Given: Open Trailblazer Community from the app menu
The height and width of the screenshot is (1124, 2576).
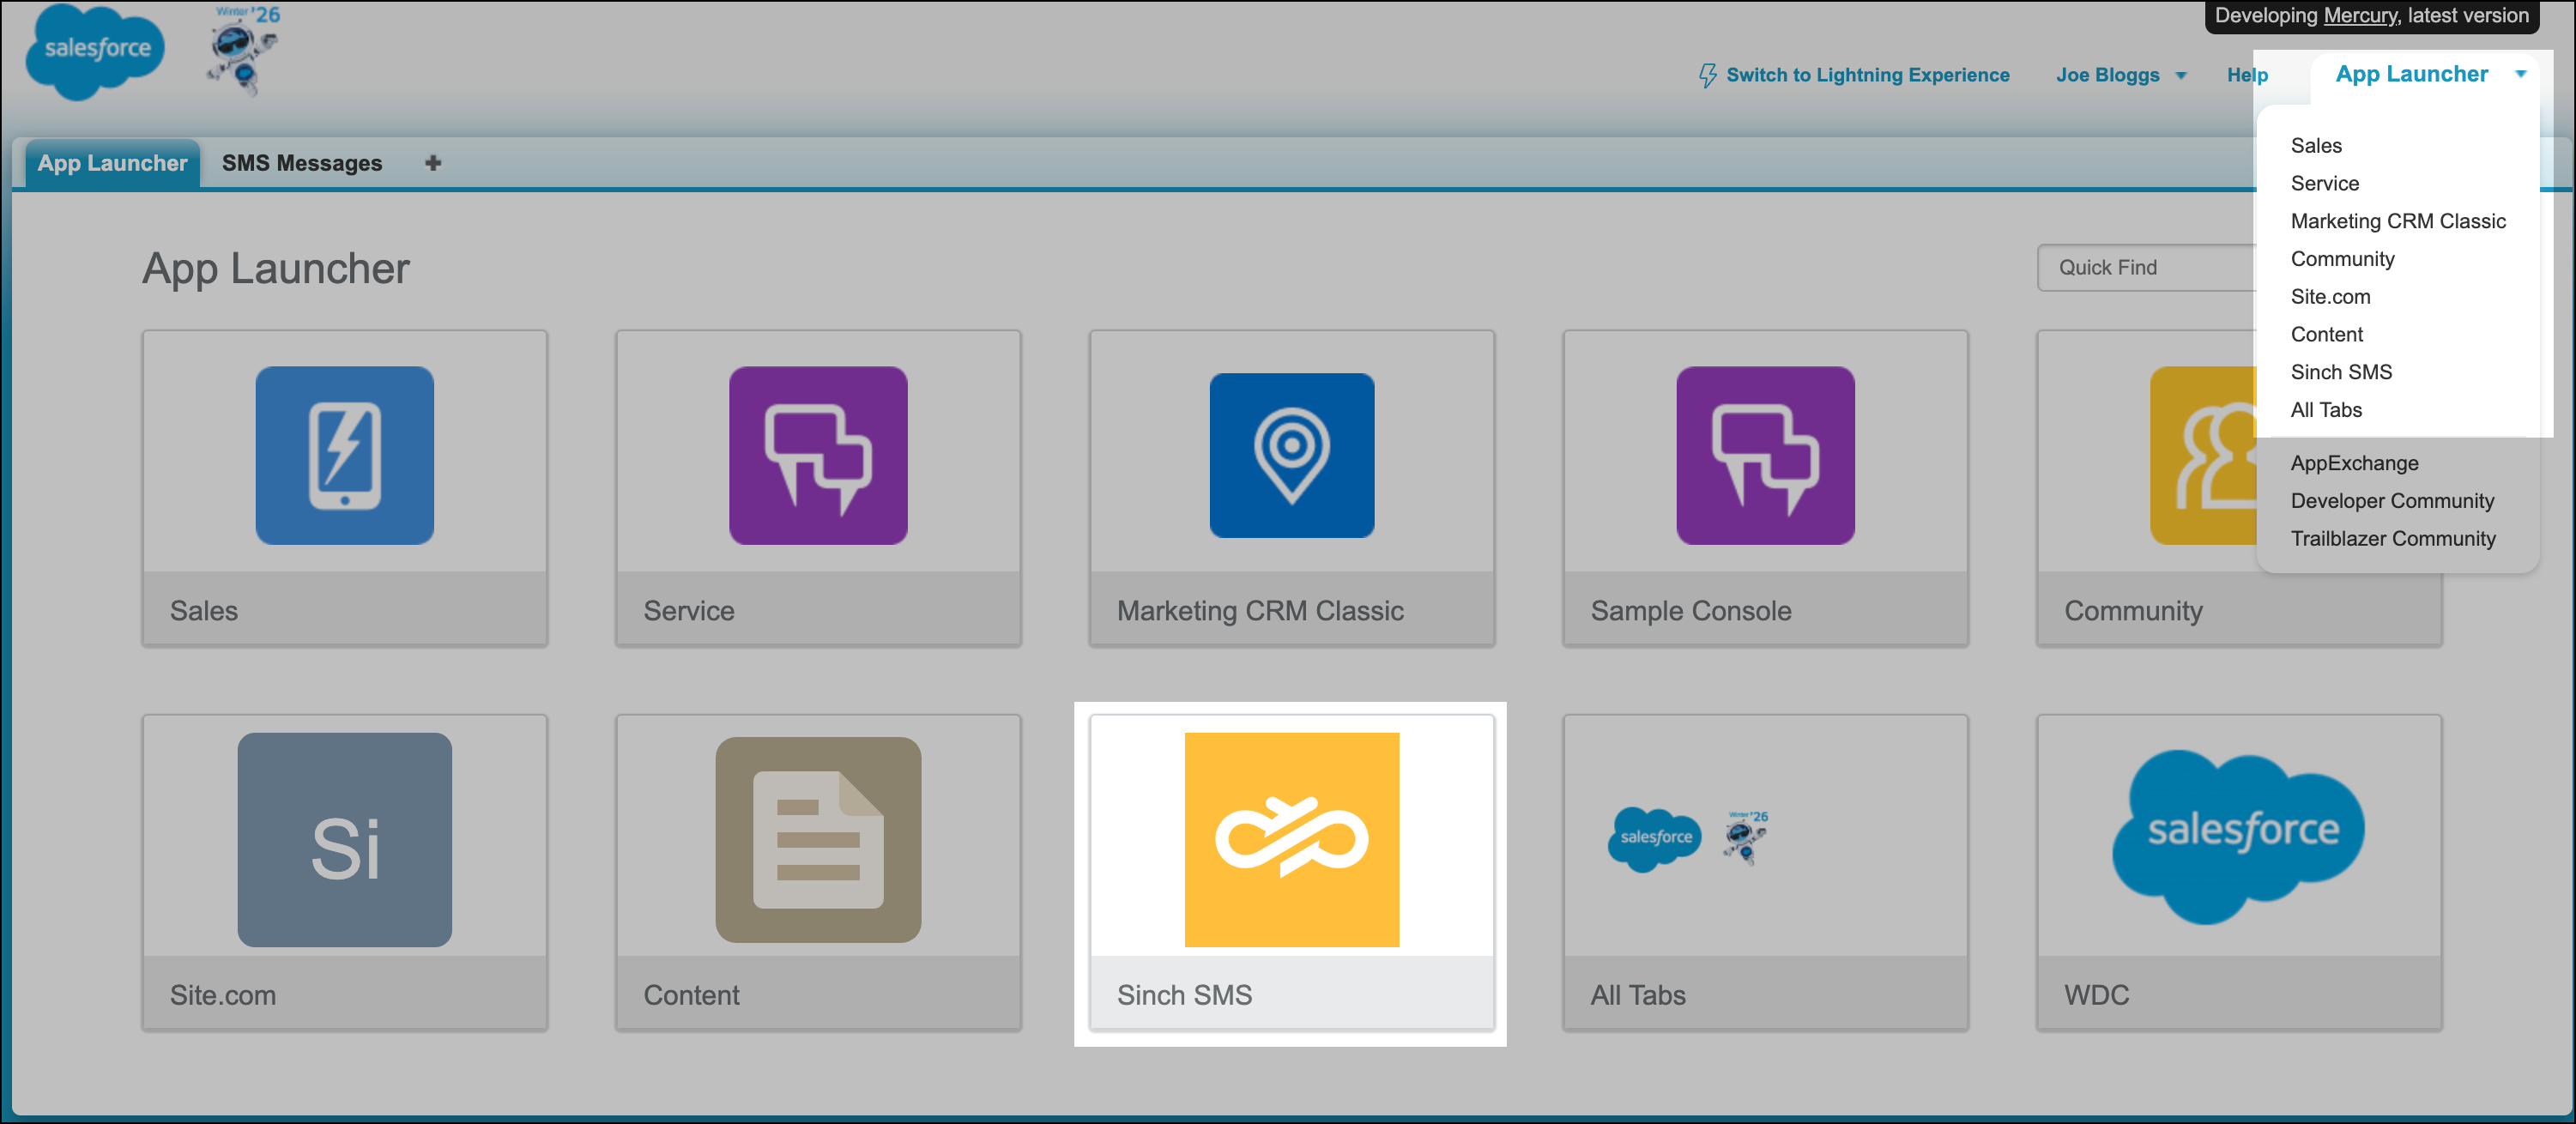Looking at the screenshot, I should click(2393, 539).
